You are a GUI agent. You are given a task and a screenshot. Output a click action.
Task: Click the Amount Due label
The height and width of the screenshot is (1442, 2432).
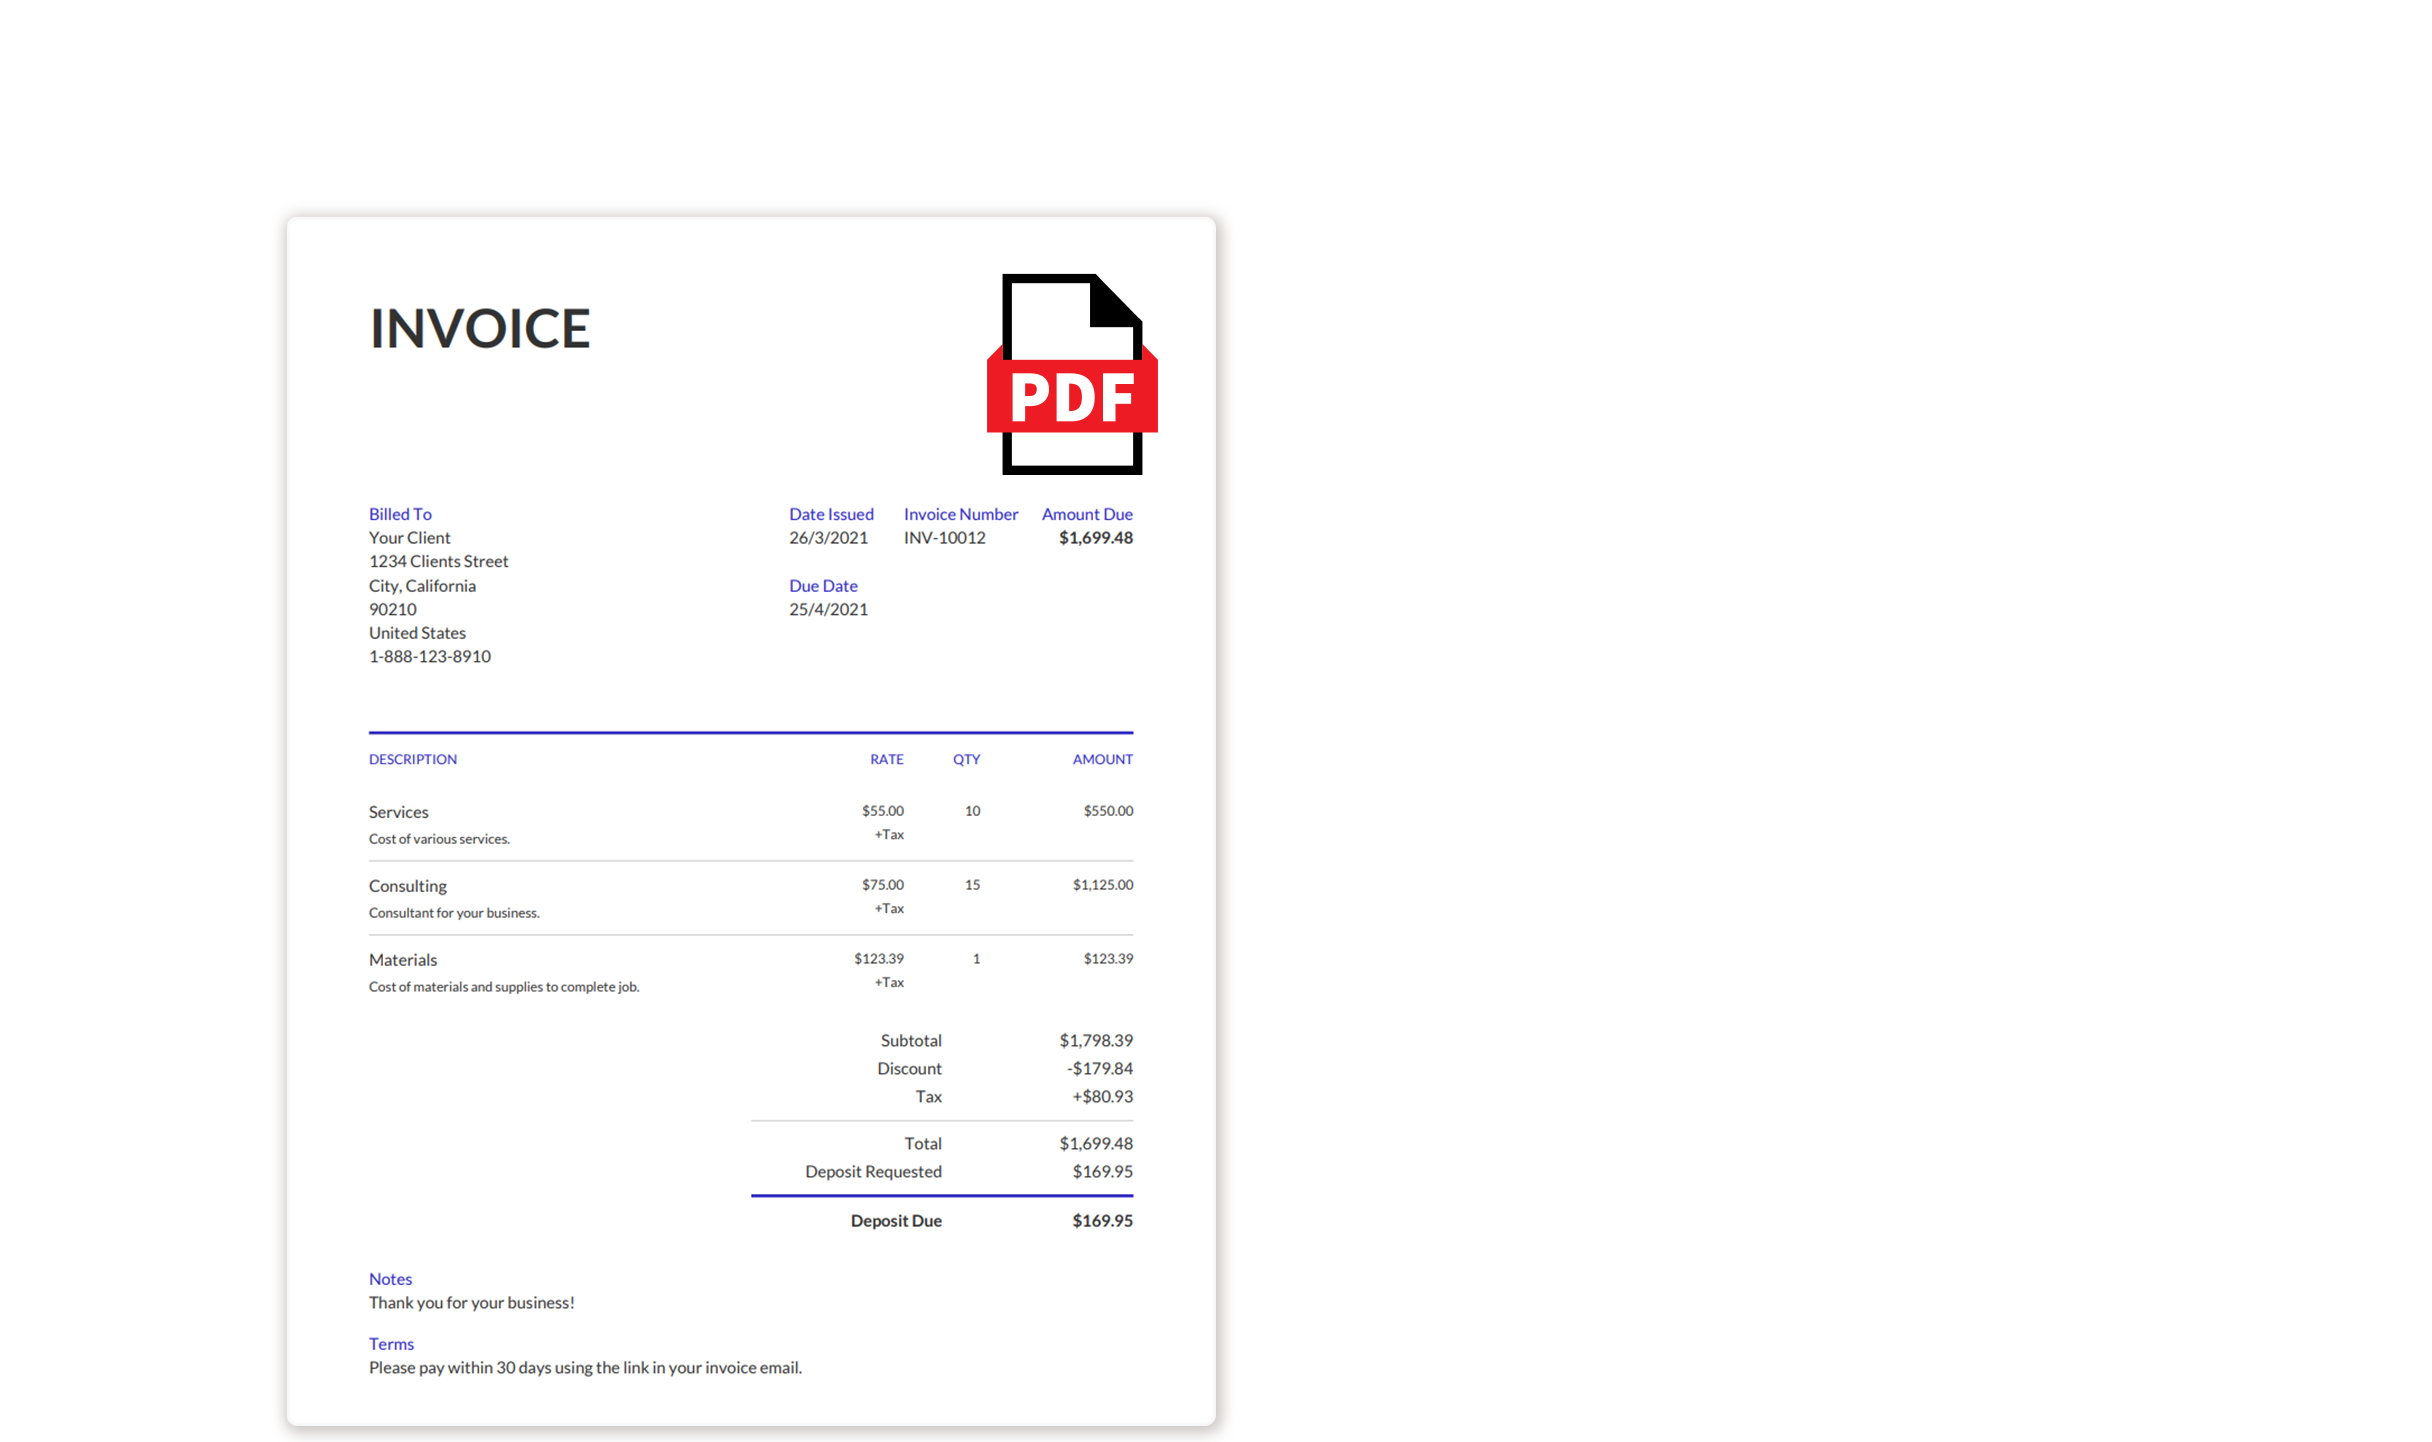[1086, 514]
